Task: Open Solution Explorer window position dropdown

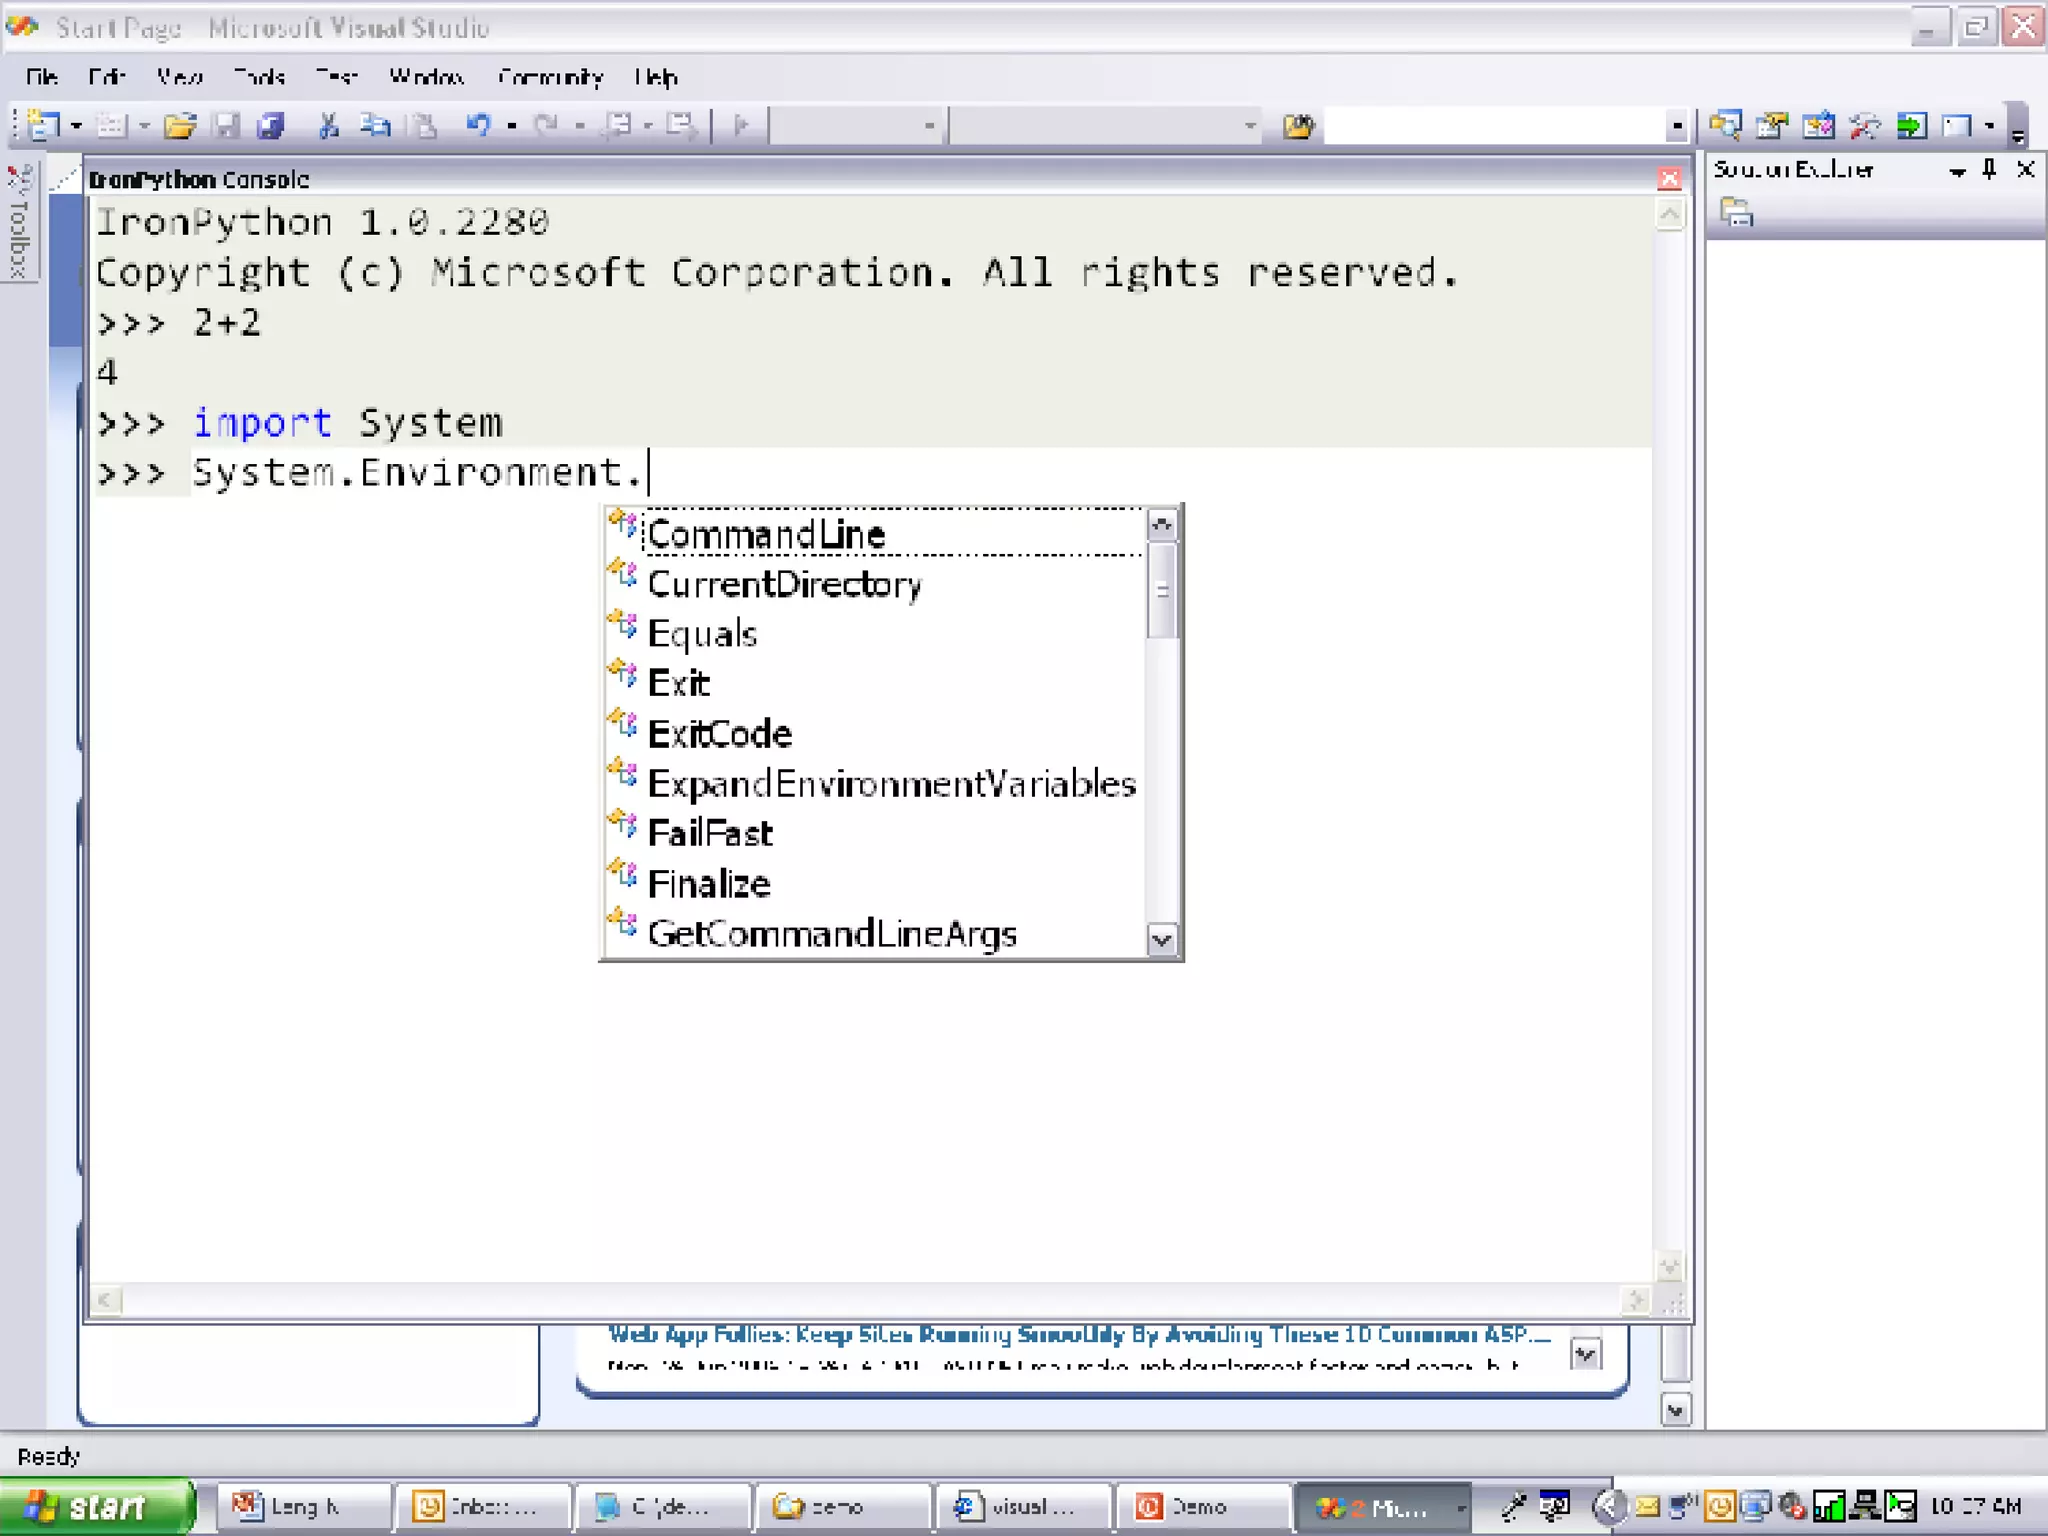Action: point(1957,171)
